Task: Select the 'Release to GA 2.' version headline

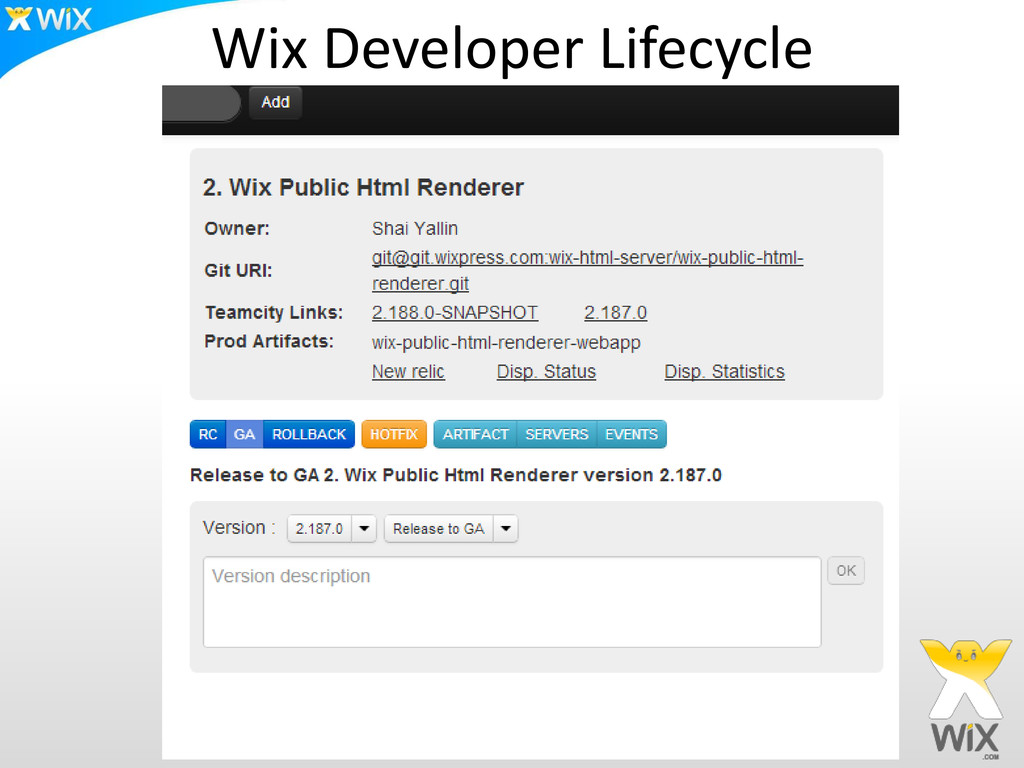Action: click(456, 475)
